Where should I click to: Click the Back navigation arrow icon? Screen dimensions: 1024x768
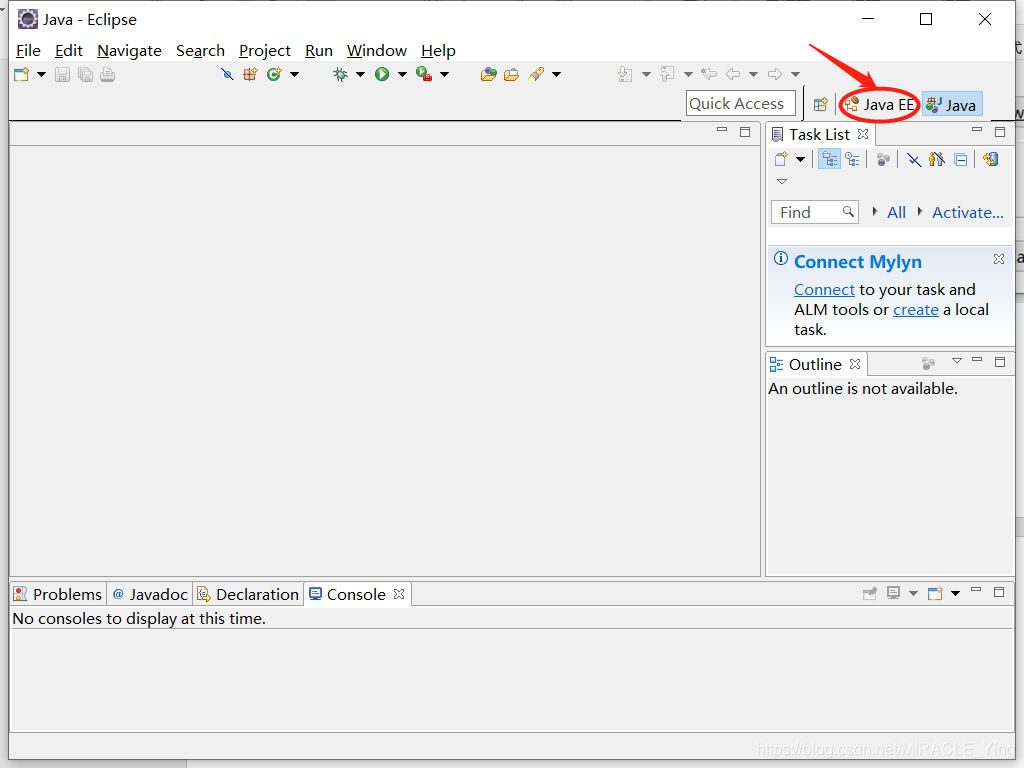click(x=733, y=74)
